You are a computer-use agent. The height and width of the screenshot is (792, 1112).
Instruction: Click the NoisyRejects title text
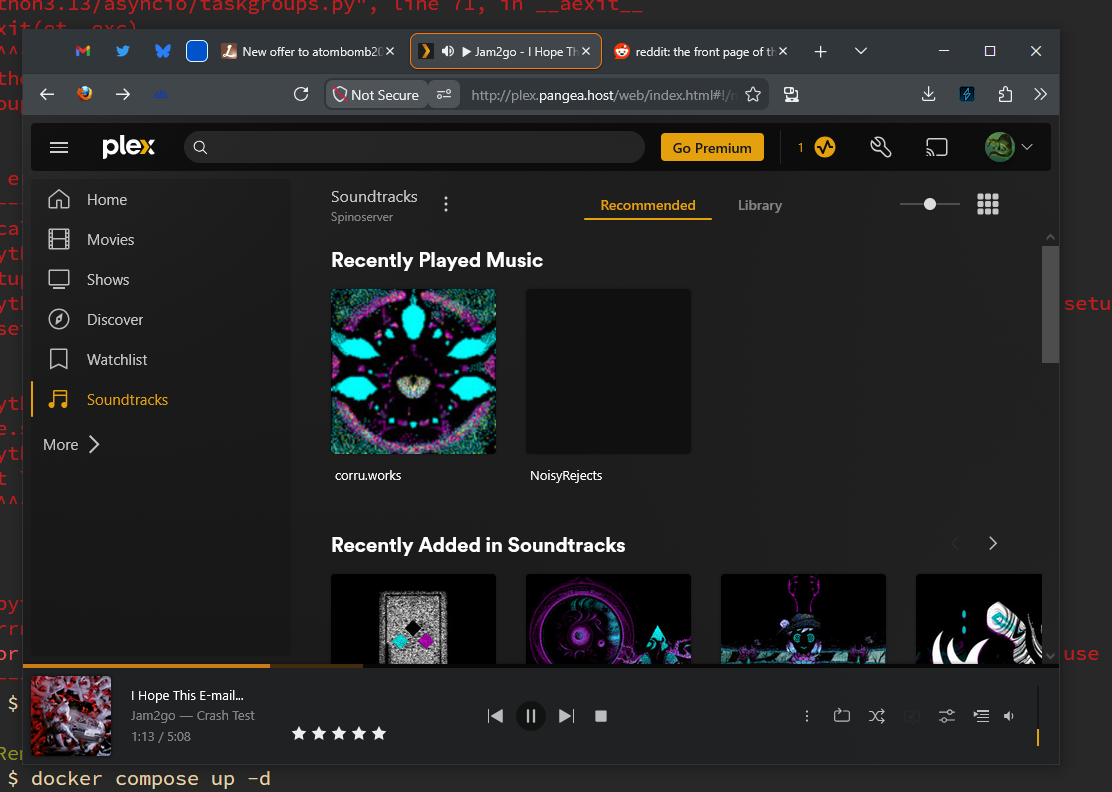coord(566,476)
